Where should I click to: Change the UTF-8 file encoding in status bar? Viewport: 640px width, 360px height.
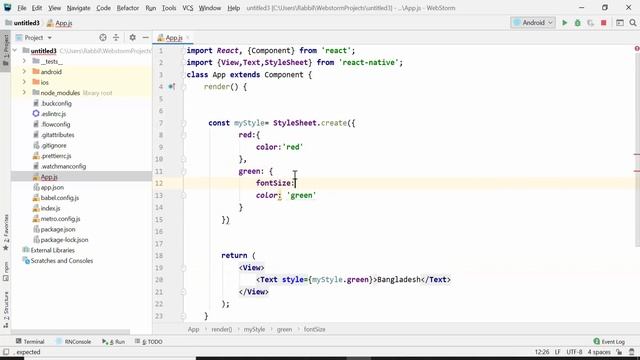coord(574,352)
